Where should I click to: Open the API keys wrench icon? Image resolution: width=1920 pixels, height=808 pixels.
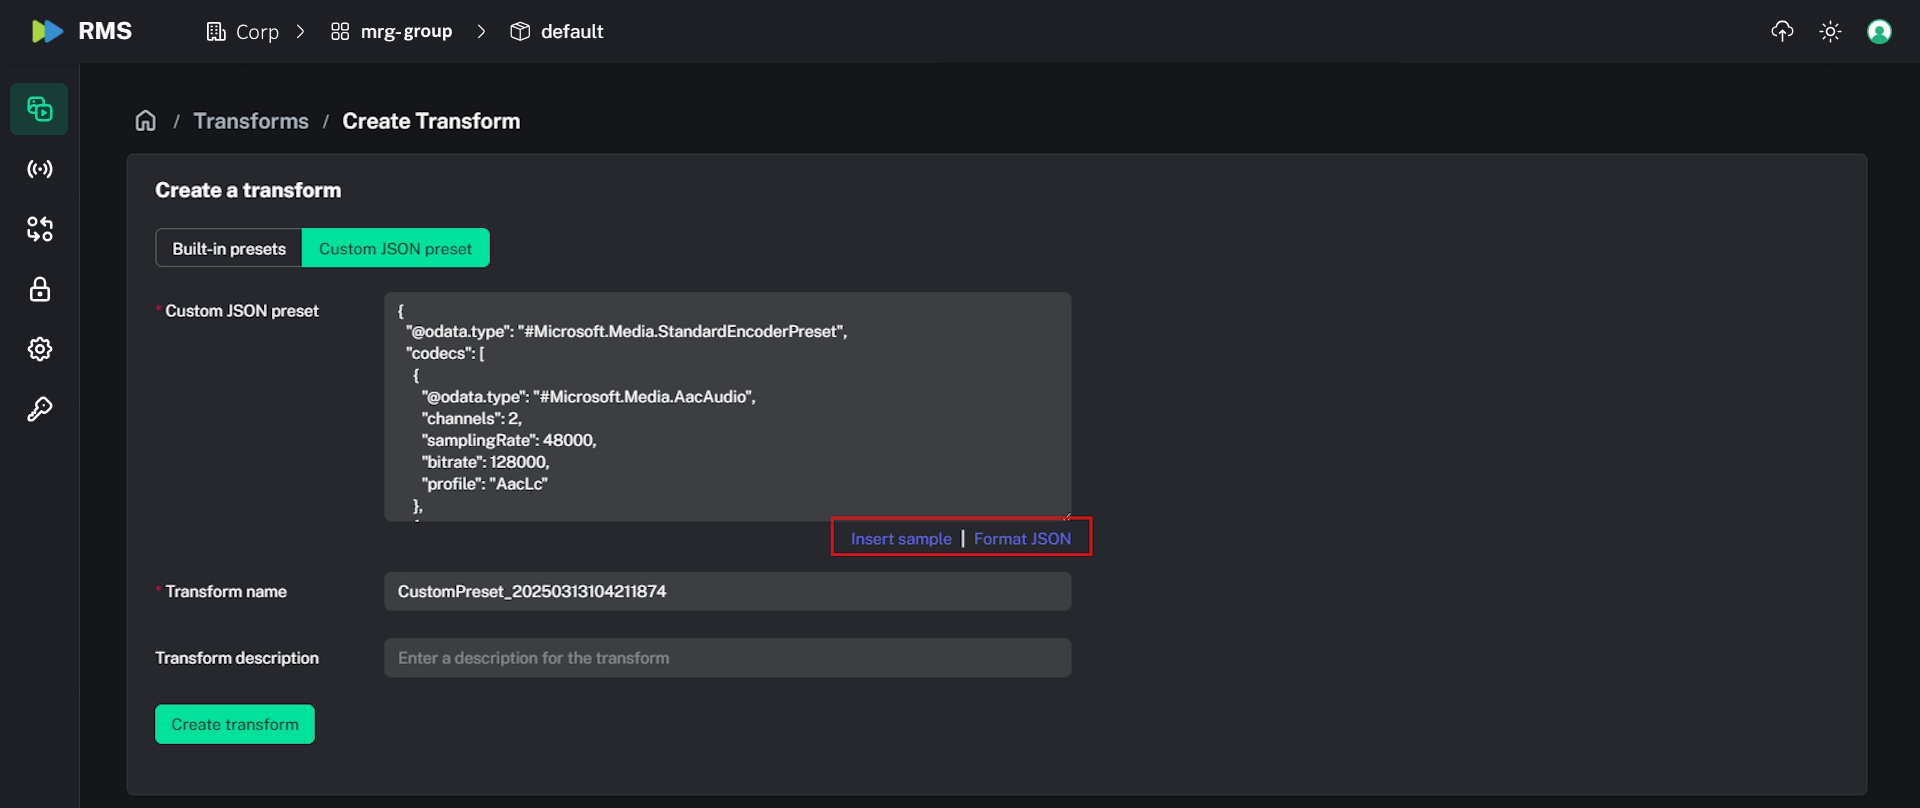(39, 409)
